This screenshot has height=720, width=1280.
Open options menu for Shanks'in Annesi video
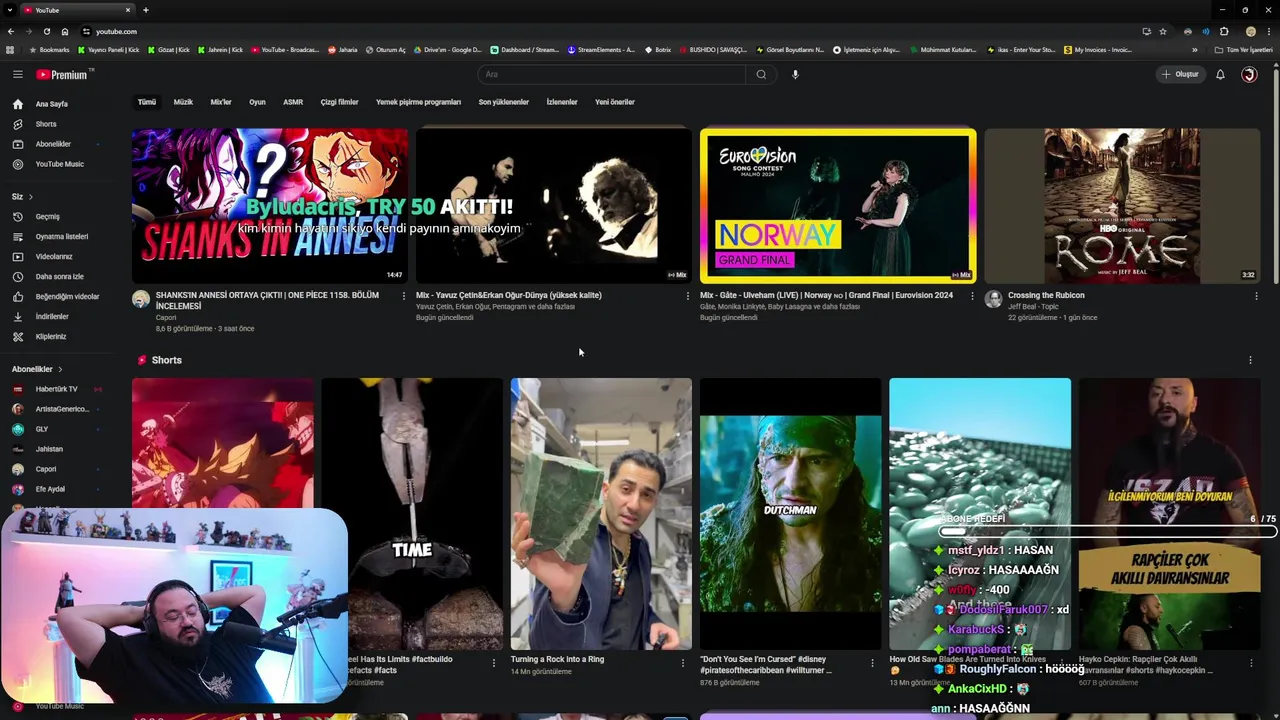[404, 296]
